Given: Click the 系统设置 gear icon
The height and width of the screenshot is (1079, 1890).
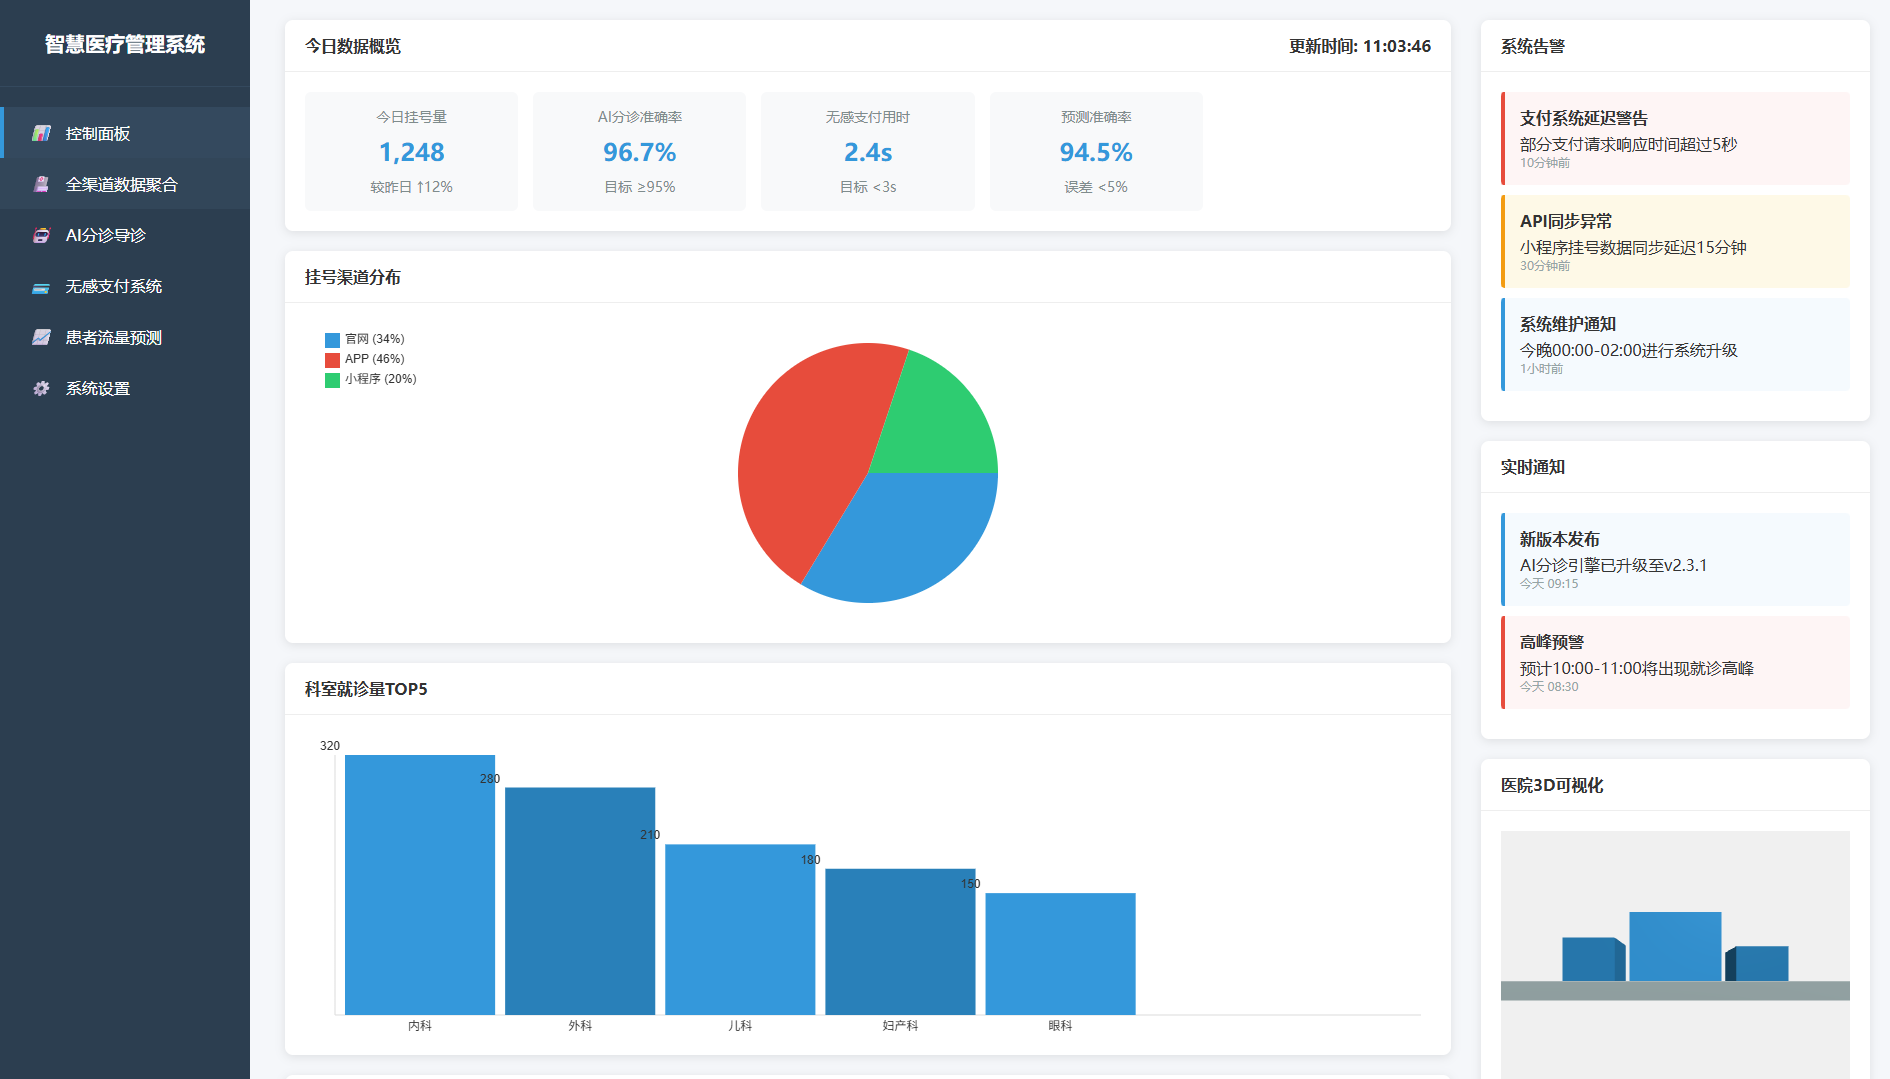Looking at the screenshot, I should point(41,389).
